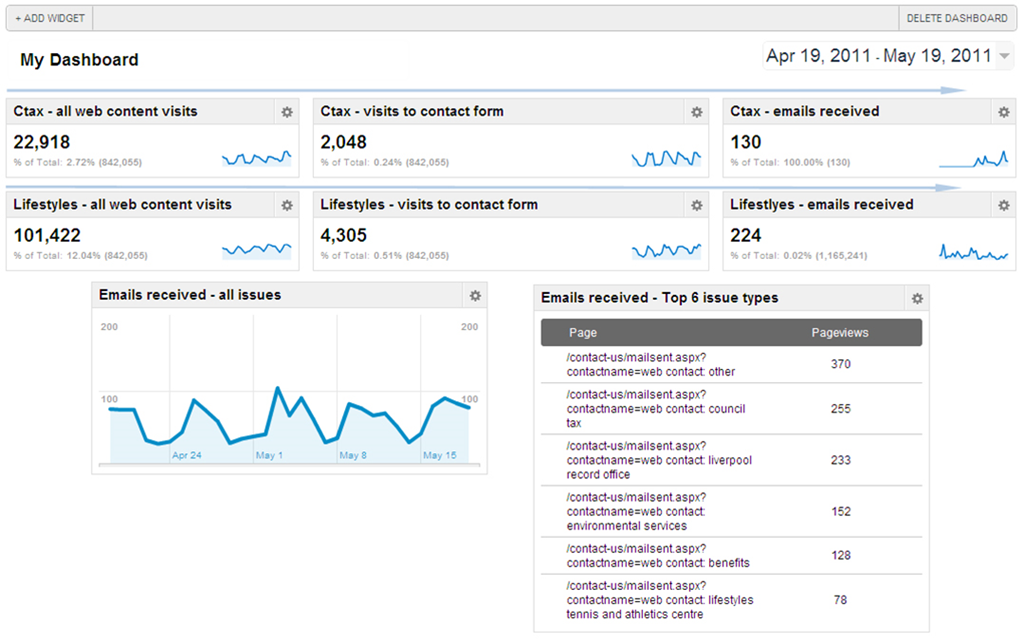The image size is (1024, 643).
Task: Click gear on Lifestyles visits to contact form
Action: [697, 205]
